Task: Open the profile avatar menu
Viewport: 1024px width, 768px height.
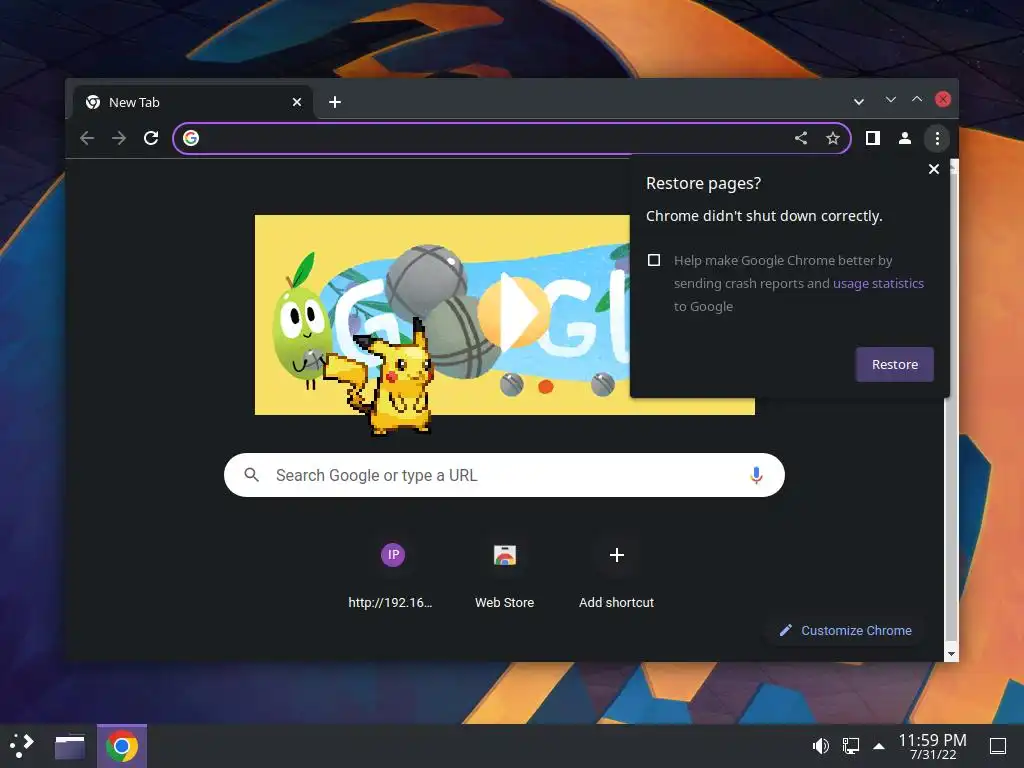Action: pyautogui.click(x=904, y=138)
